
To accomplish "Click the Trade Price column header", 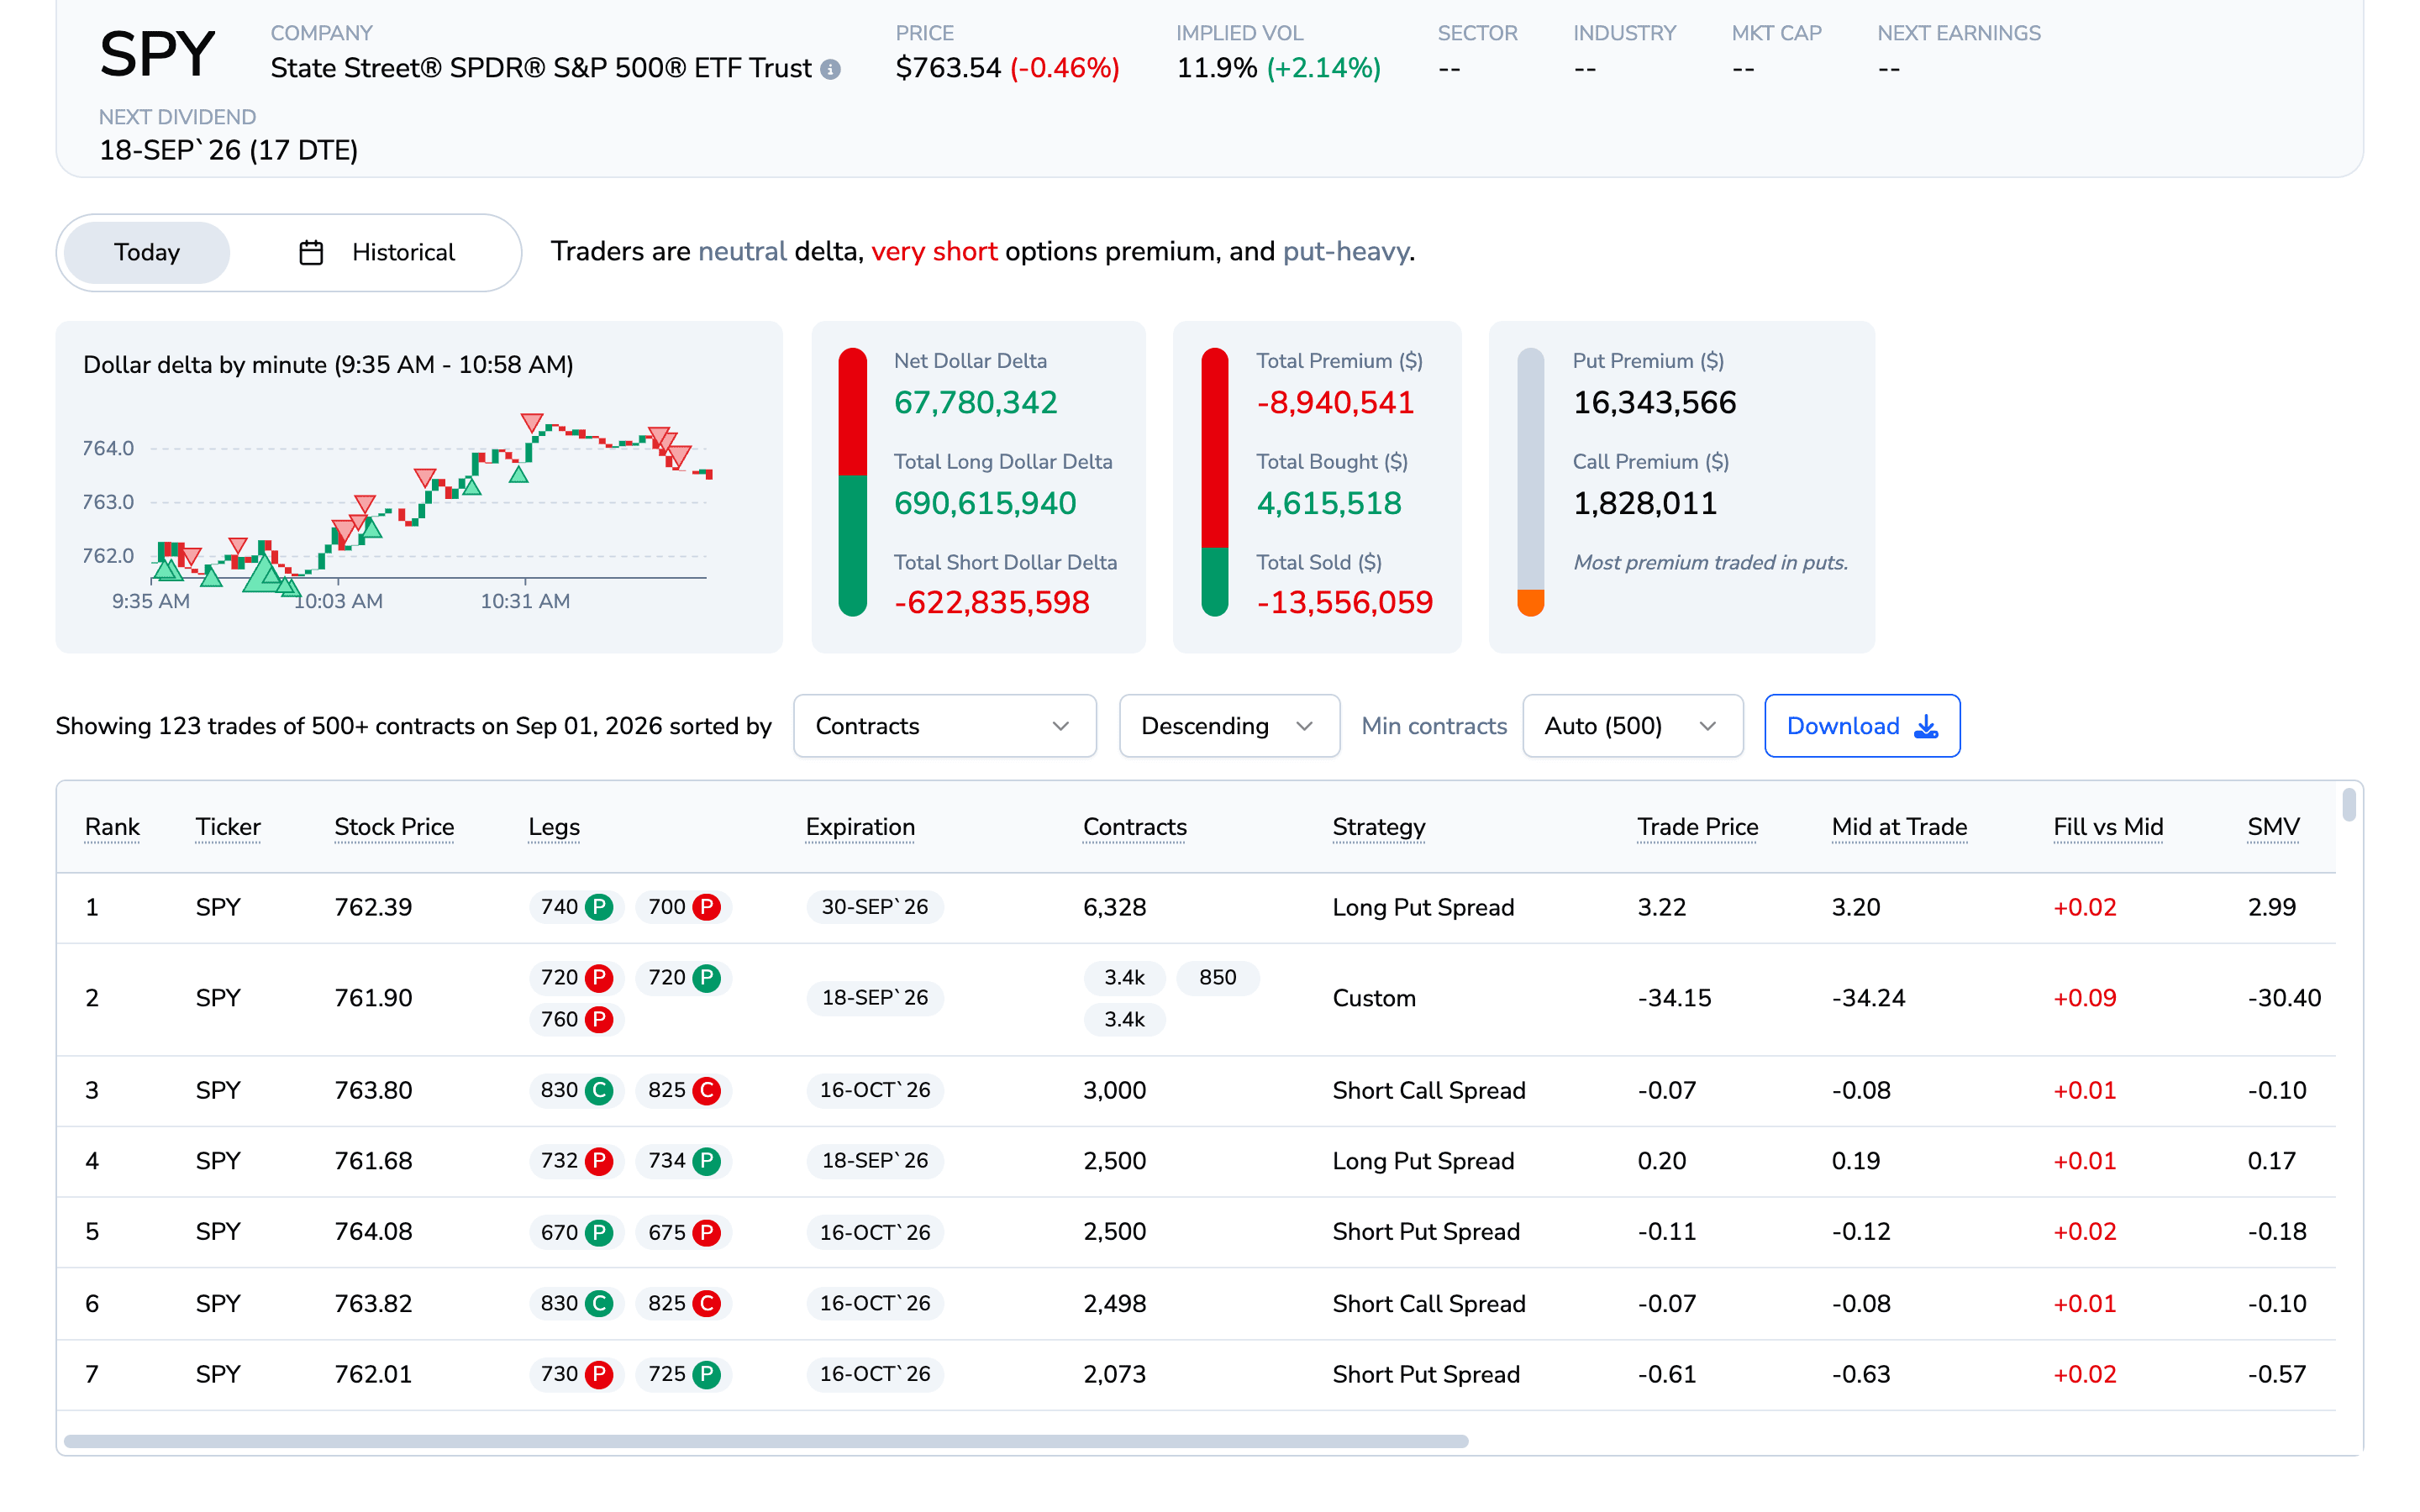I will pos(1697,827).
